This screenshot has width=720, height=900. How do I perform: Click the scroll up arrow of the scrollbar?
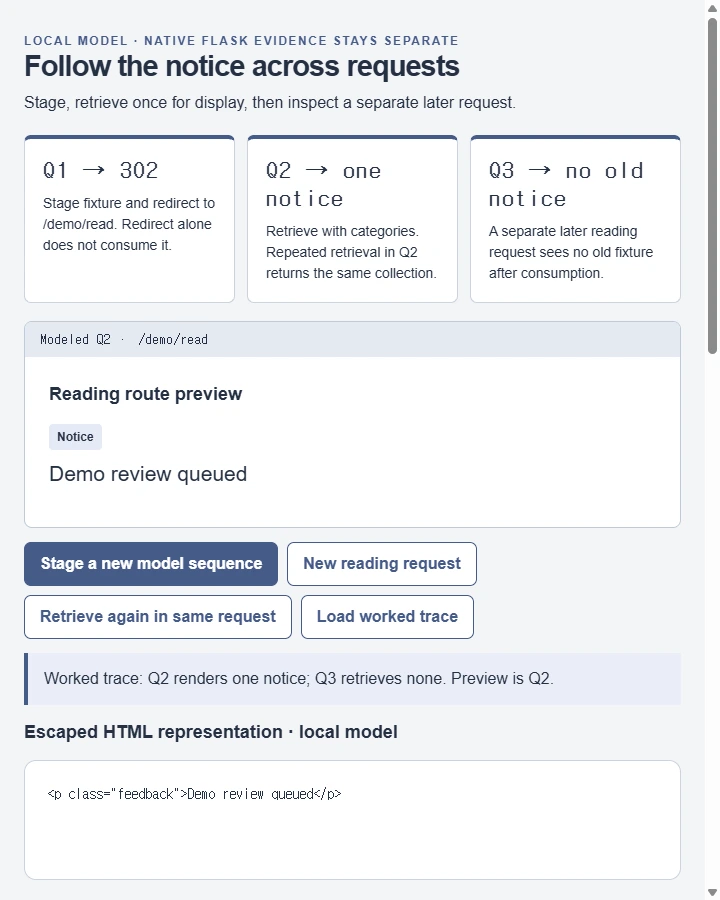[x=713, y=7]
